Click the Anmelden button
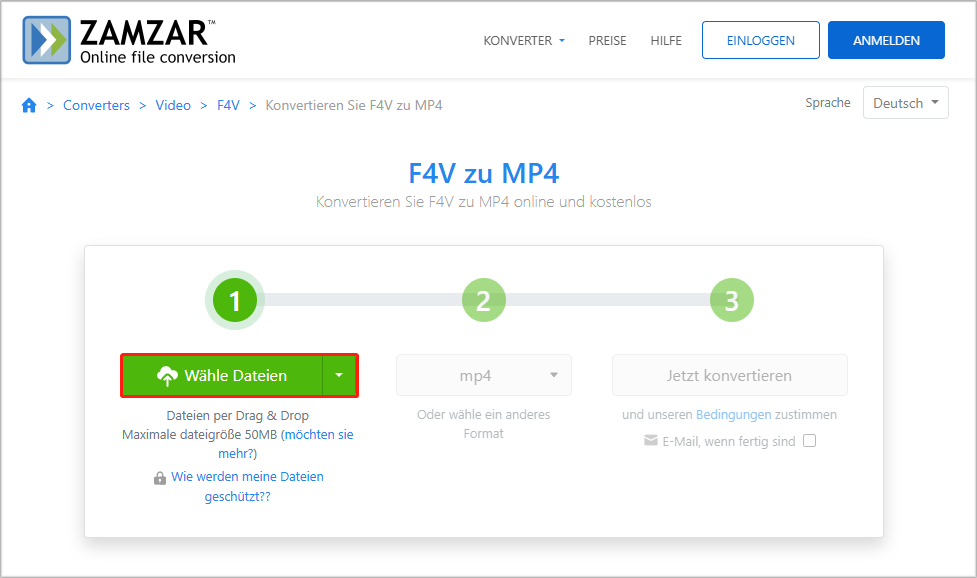This screenshot has width=977, height=578. coord(886,40)
